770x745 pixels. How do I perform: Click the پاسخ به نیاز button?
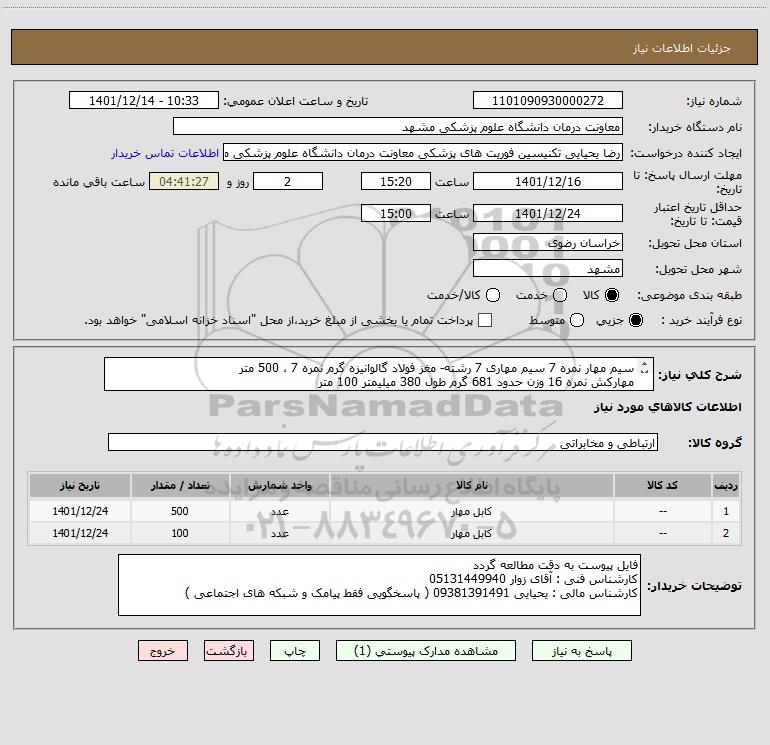(x=581, y=651)
